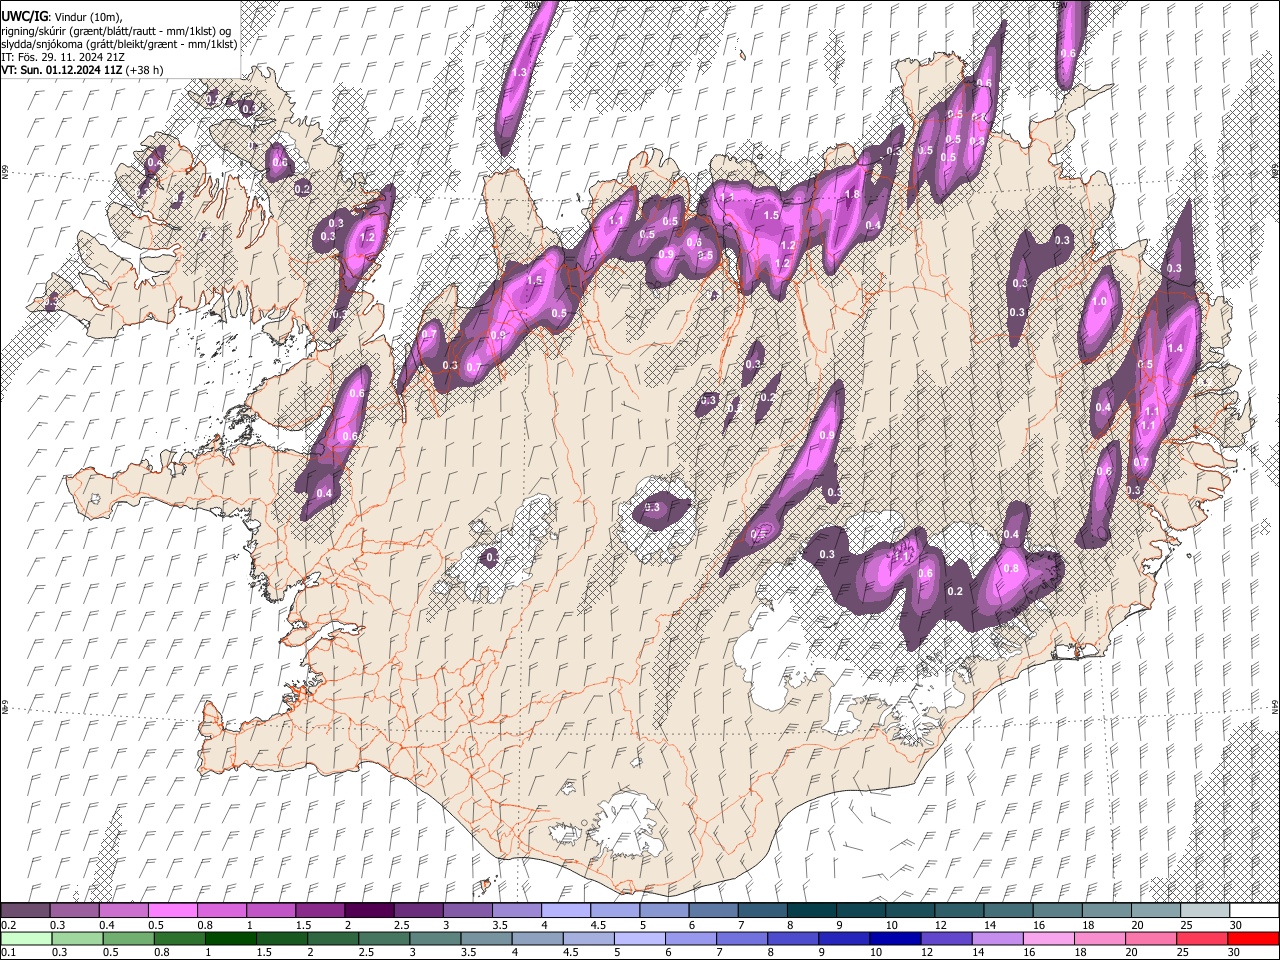Pick upper legend swatch between 0.3 and 0.4
This screenshot has height=960, width=1280.
tap(74, 910)
